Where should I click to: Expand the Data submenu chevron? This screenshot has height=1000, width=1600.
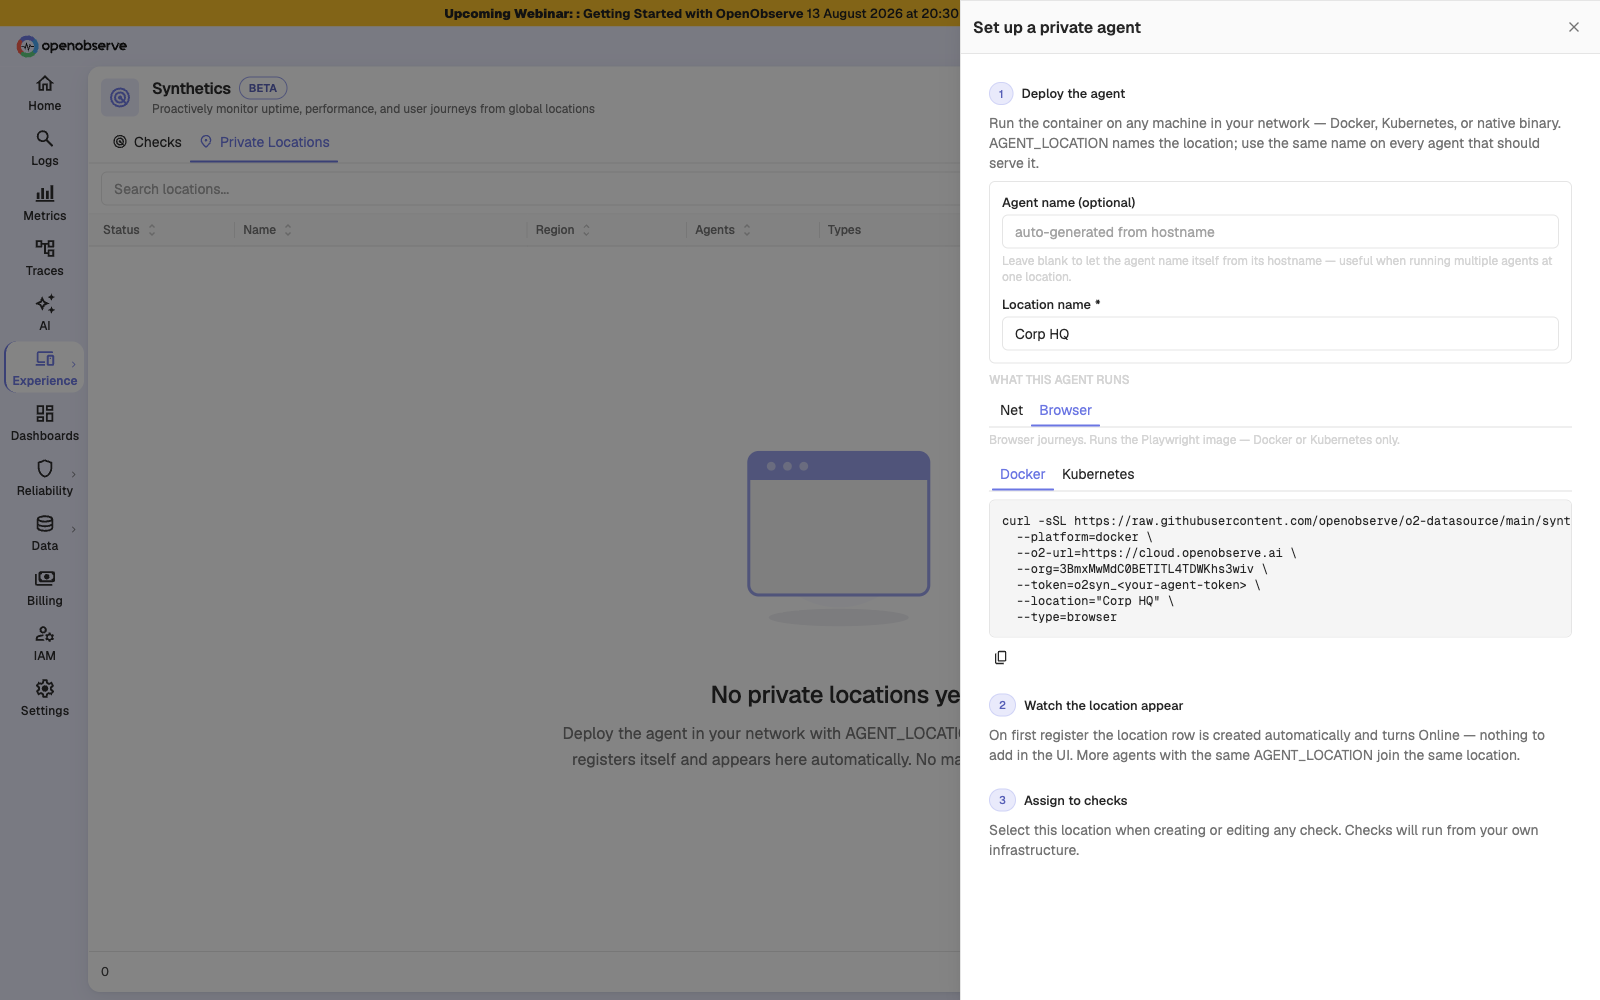tap(74, 529)
